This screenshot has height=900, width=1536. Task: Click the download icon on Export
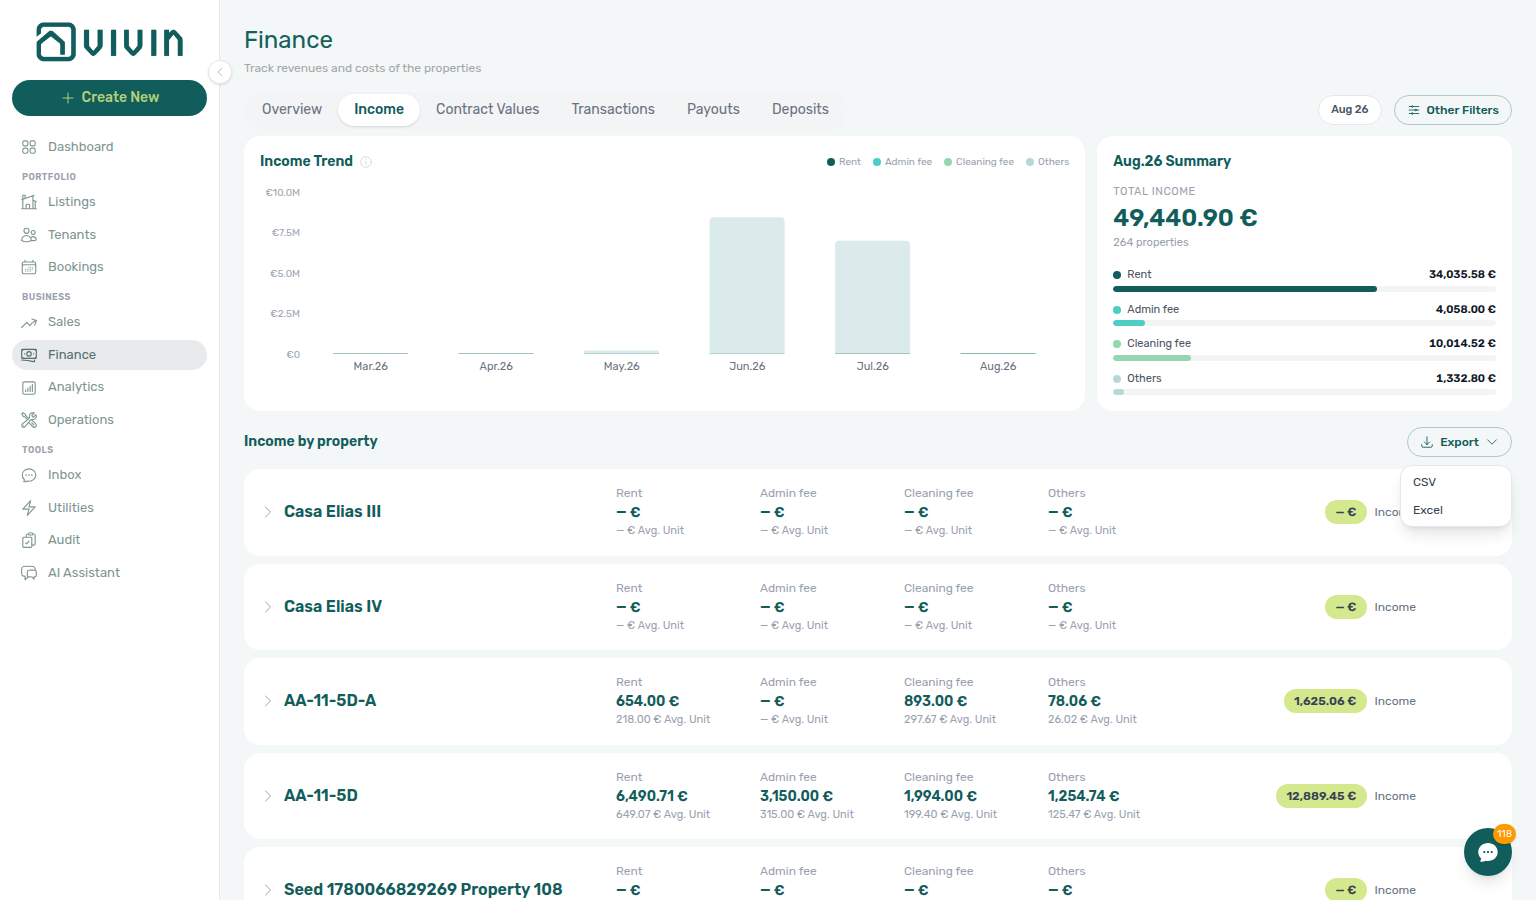click(x=1427, y=442)
